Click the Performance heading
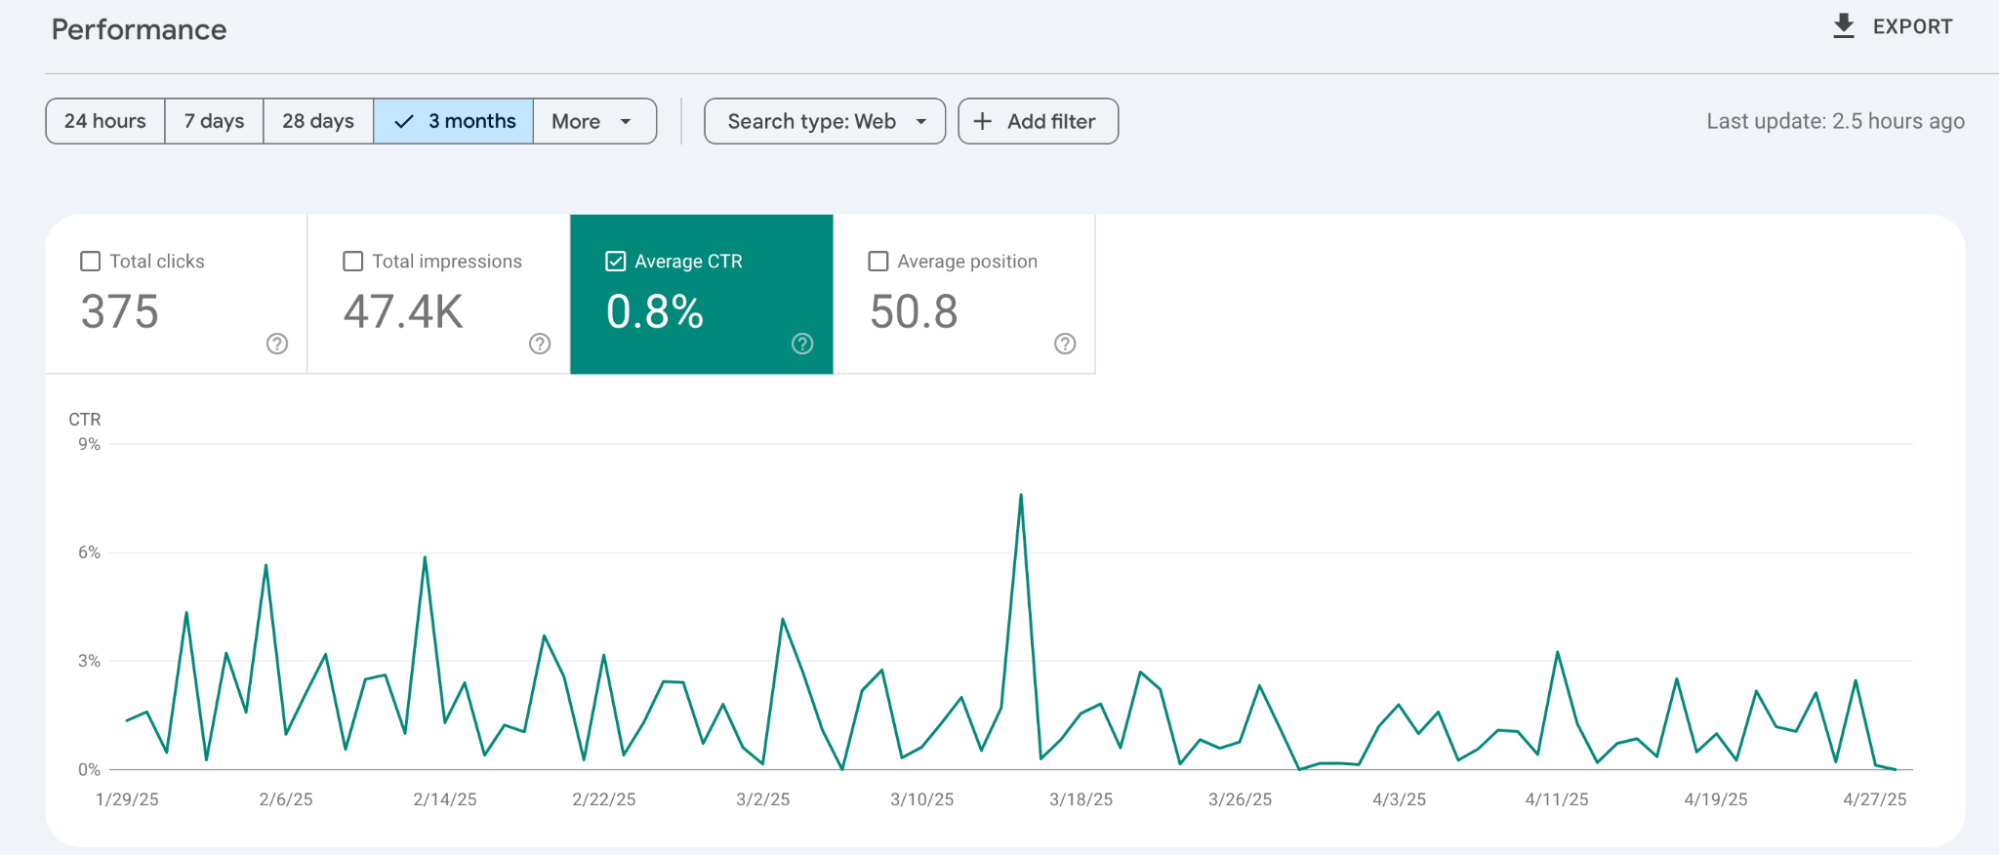Image resolution: width=1999 pixels, height=856 pixels. click(x=139, y=30)
